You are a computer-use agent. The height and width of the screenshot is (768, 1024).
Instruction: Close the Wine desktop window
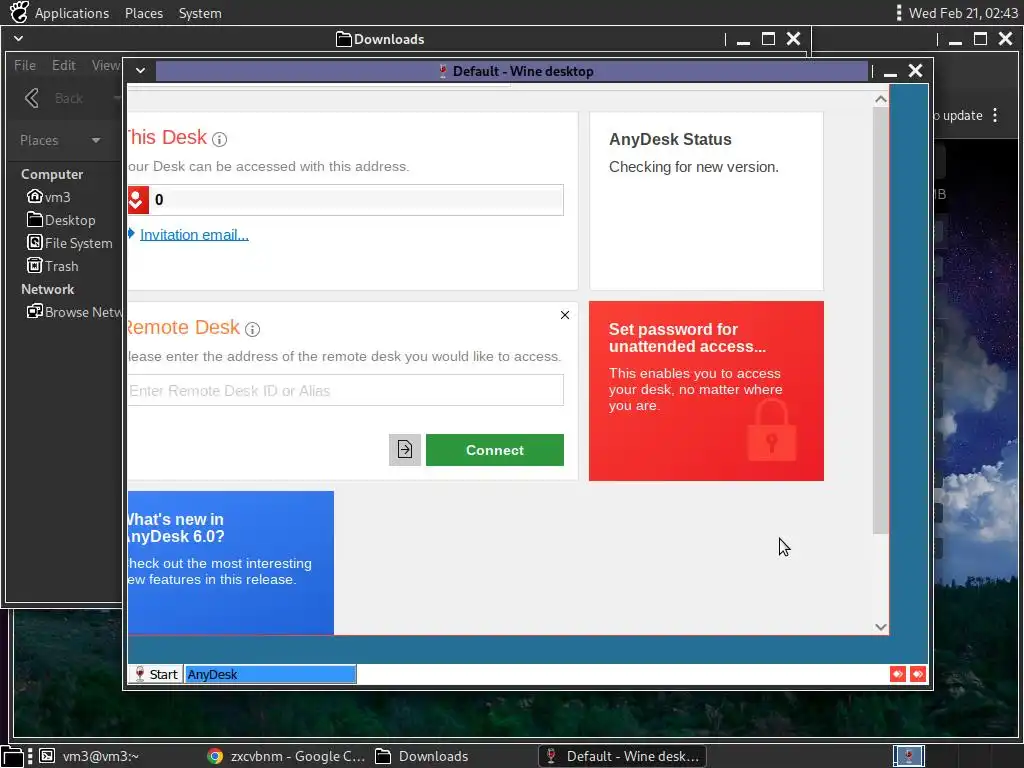pyautogui.click(x=915, y=71)
